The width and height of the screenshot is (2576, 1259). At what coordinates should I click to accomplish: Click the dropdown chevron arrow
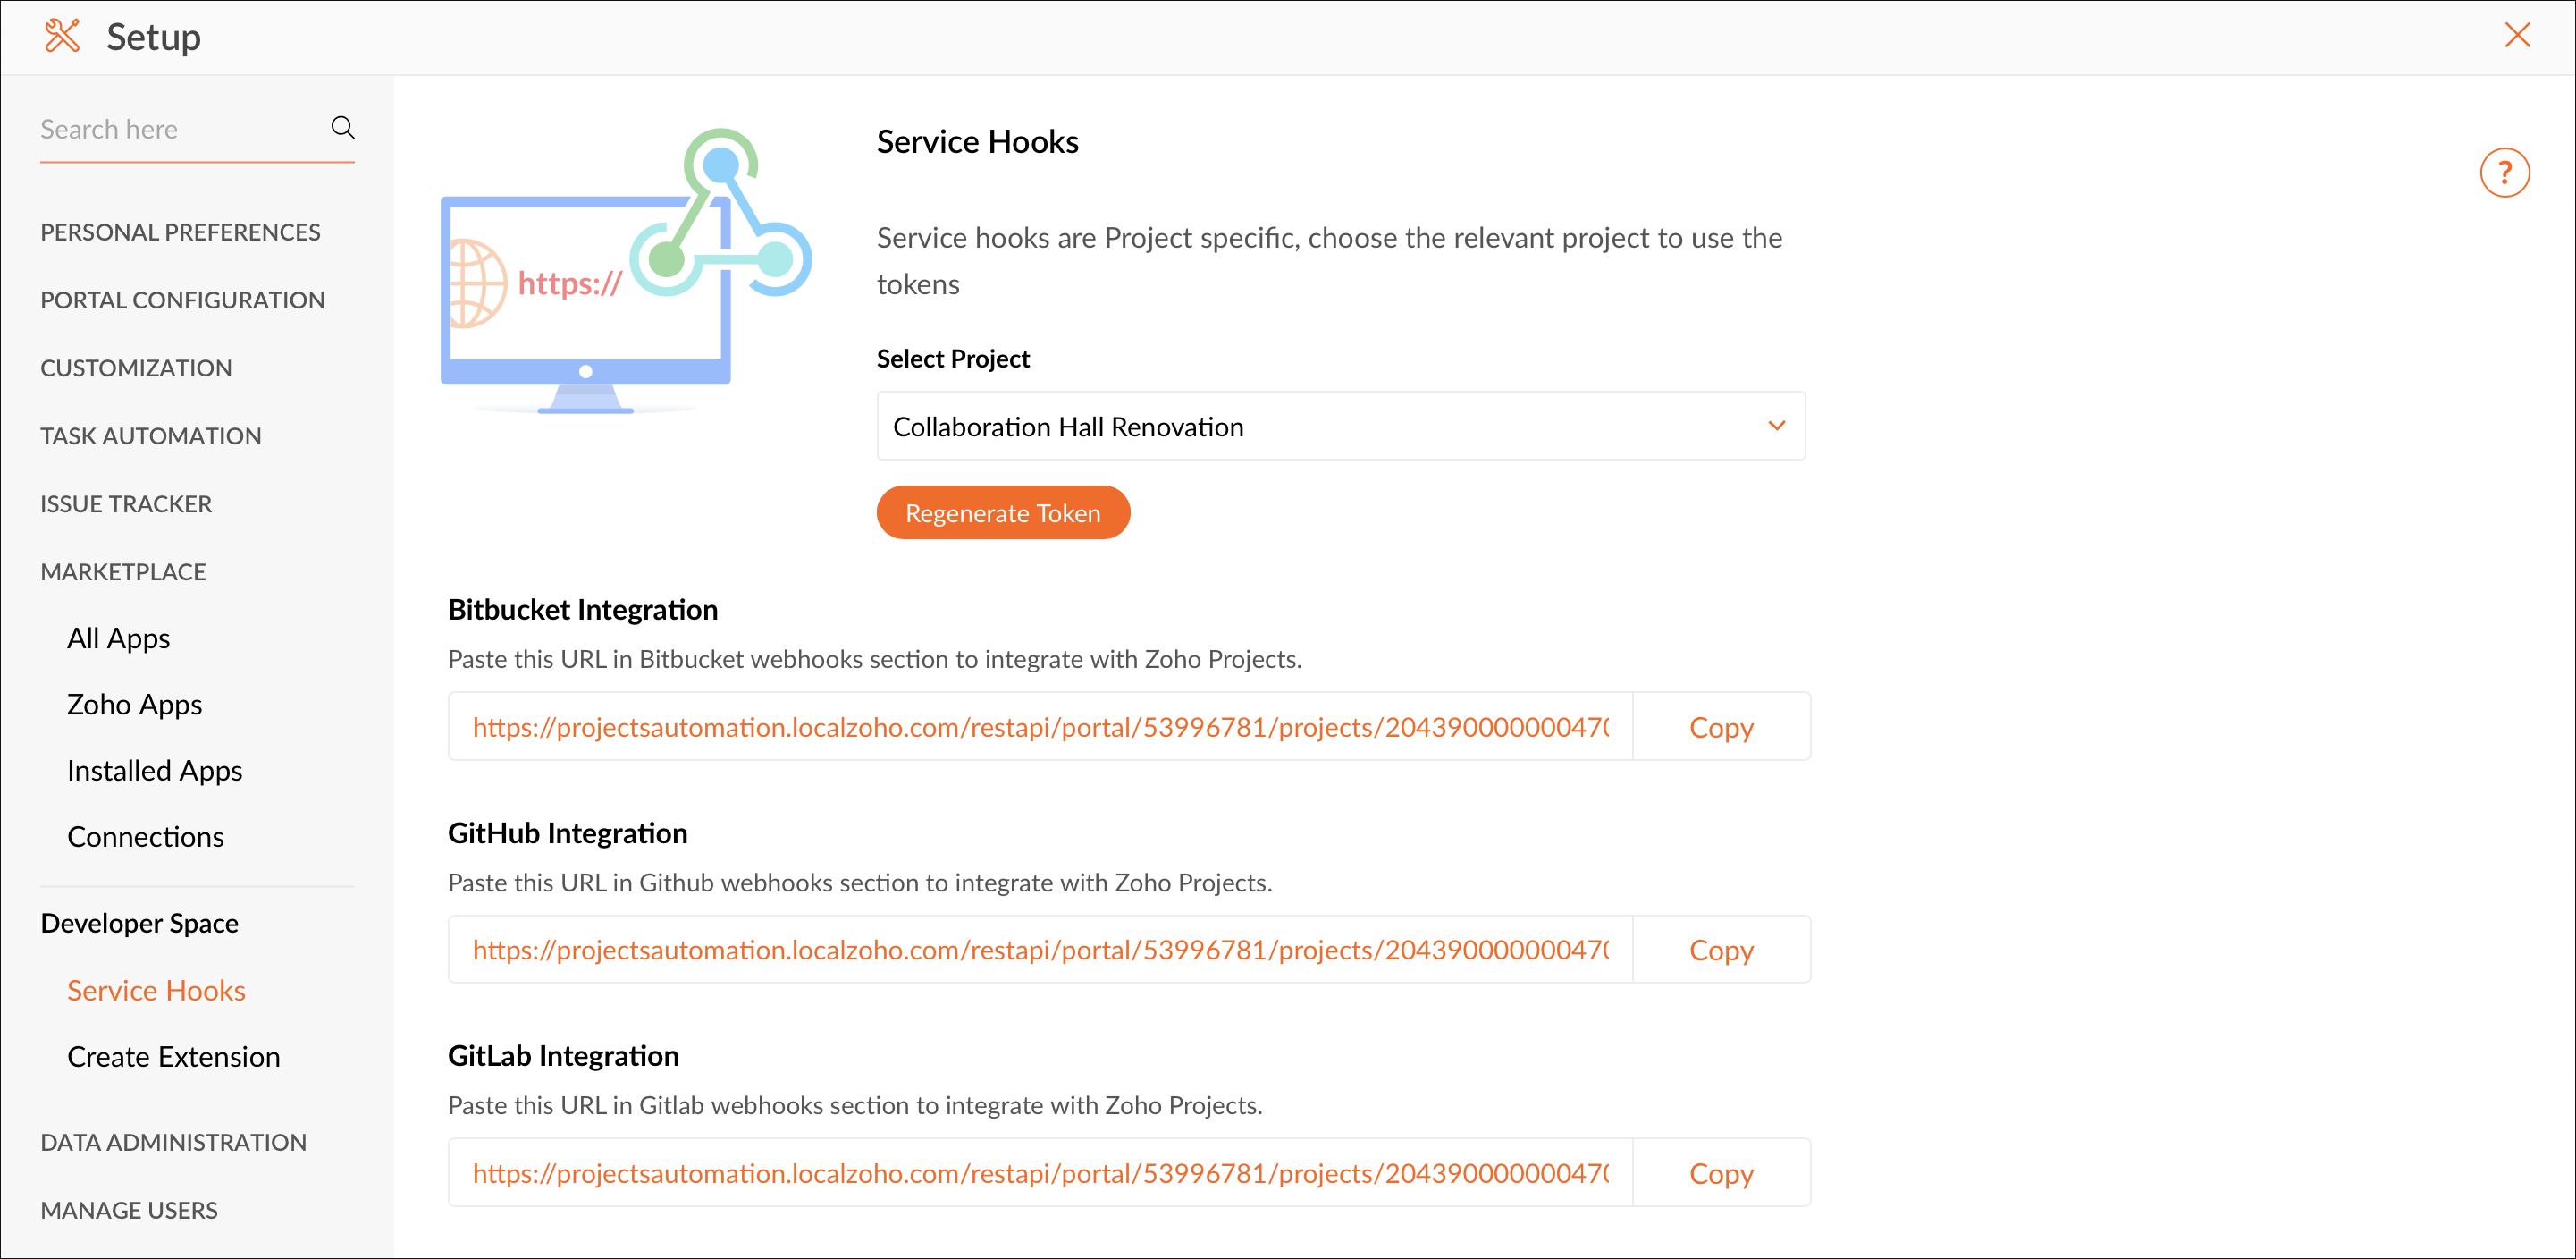[1775, 426]
